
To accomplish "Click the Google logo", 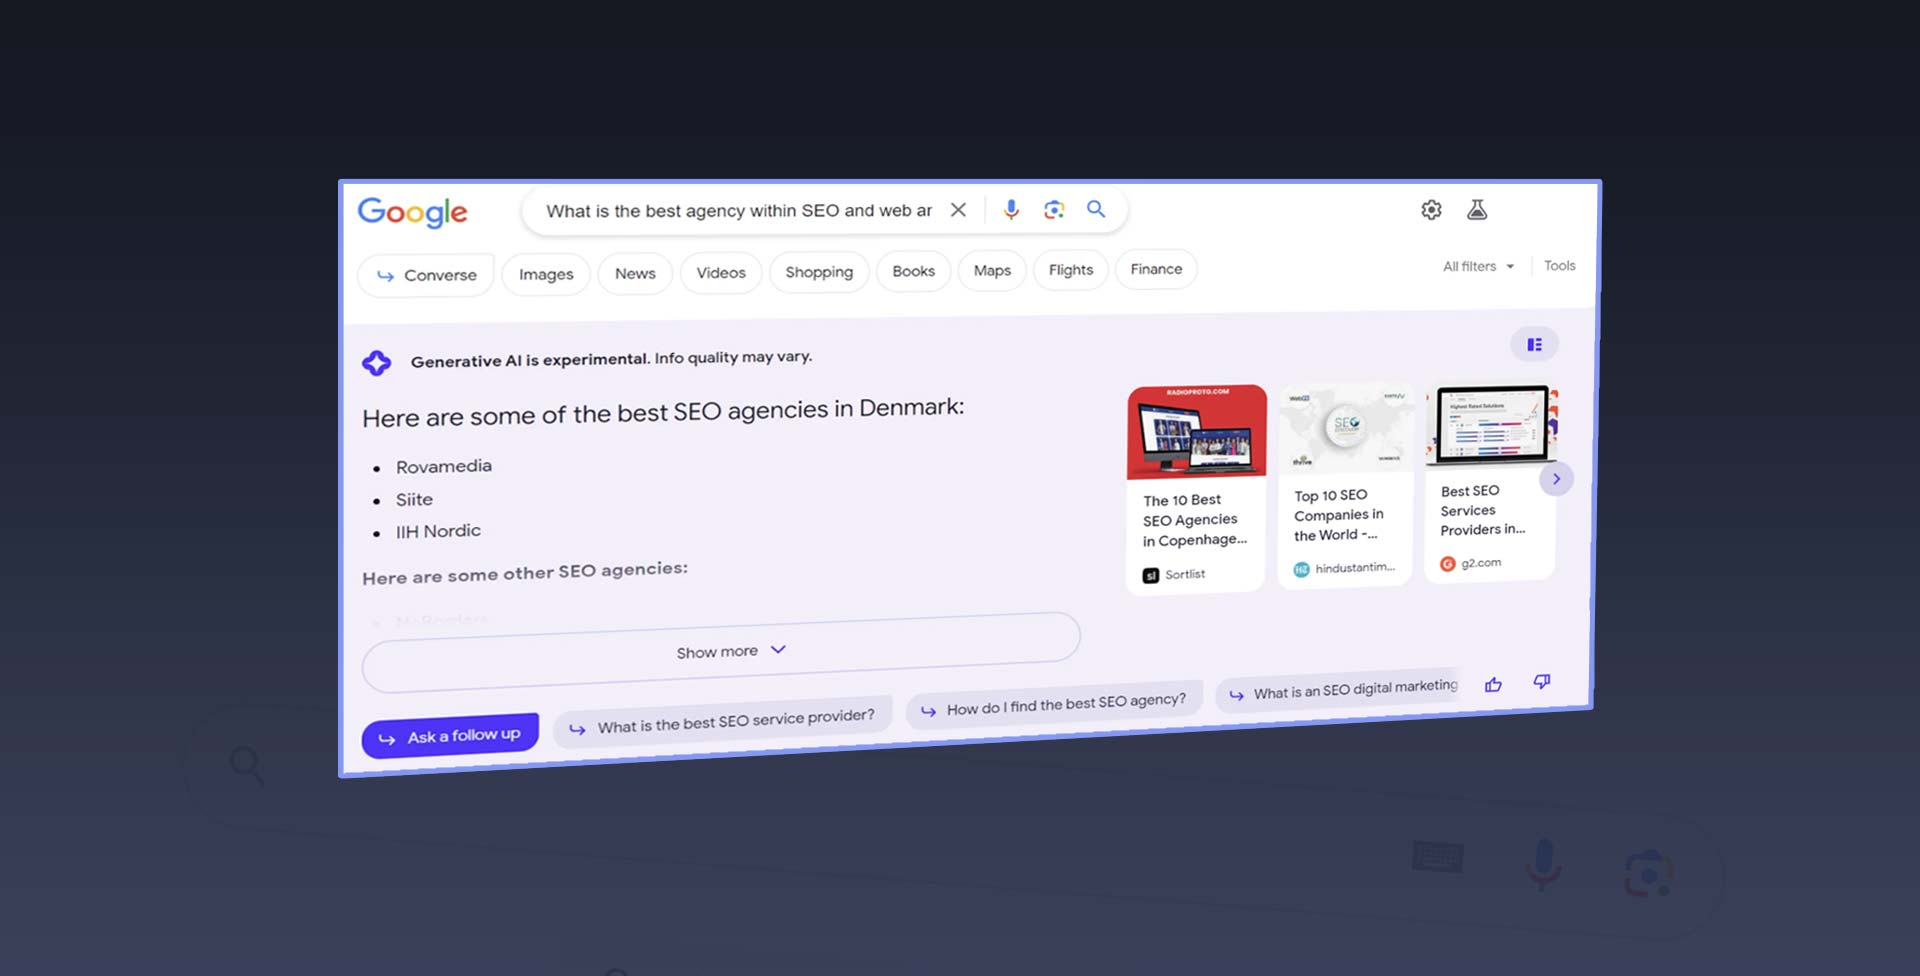I will 412,212.
